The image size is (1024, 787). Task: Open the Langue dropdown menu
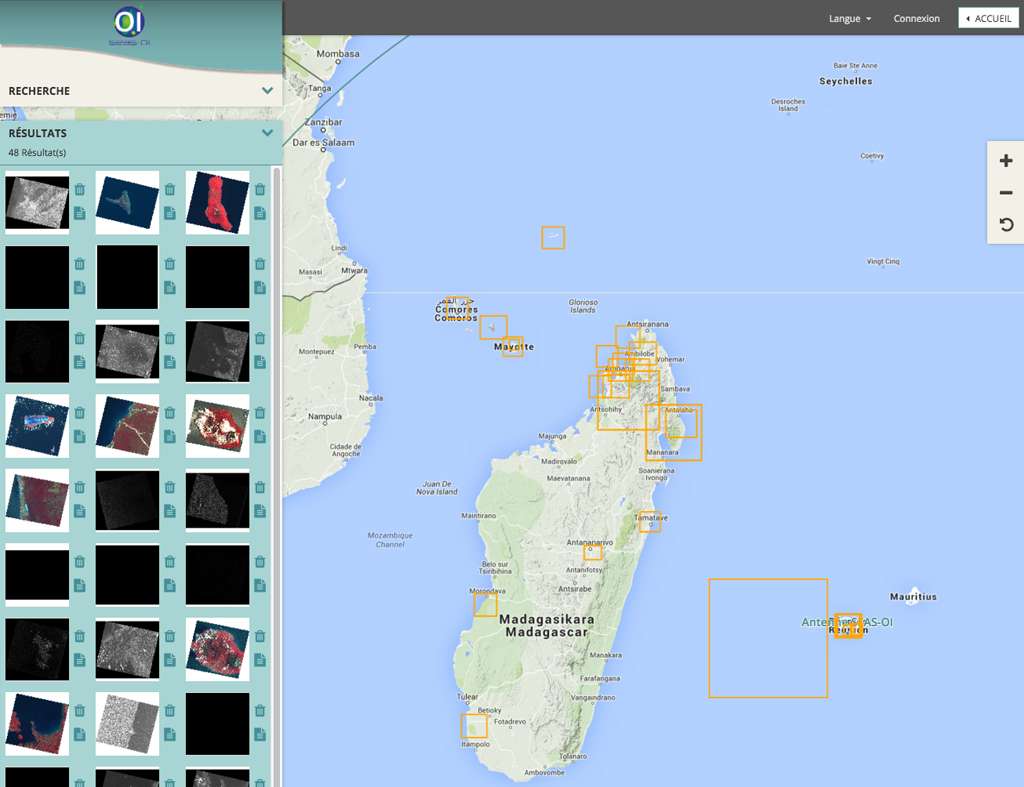[x=850, y=18]
